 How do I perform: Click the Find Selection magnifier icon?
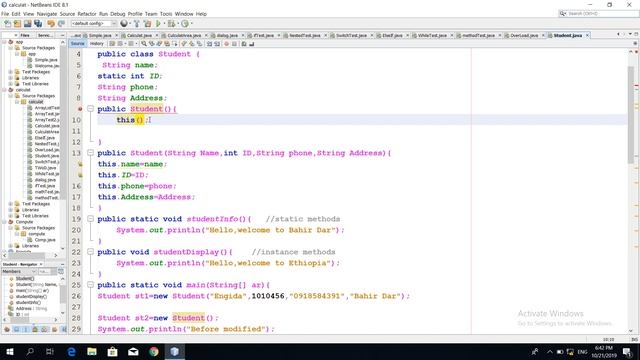coord(144,44)
